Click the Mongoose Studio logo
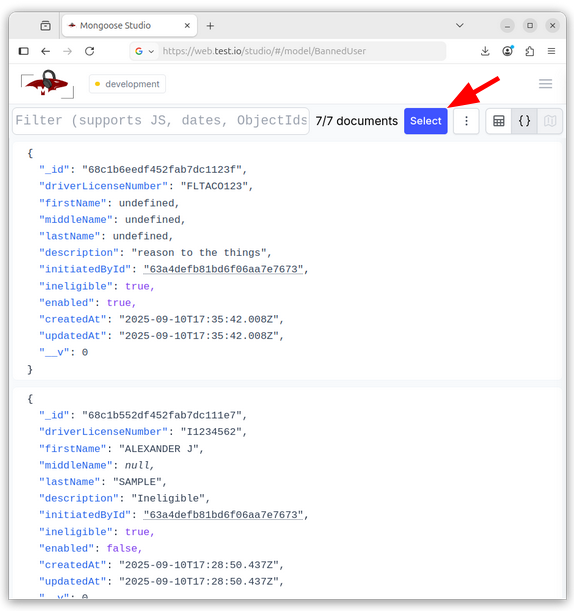This screenshot has height=611, width=574. (47, 84)
